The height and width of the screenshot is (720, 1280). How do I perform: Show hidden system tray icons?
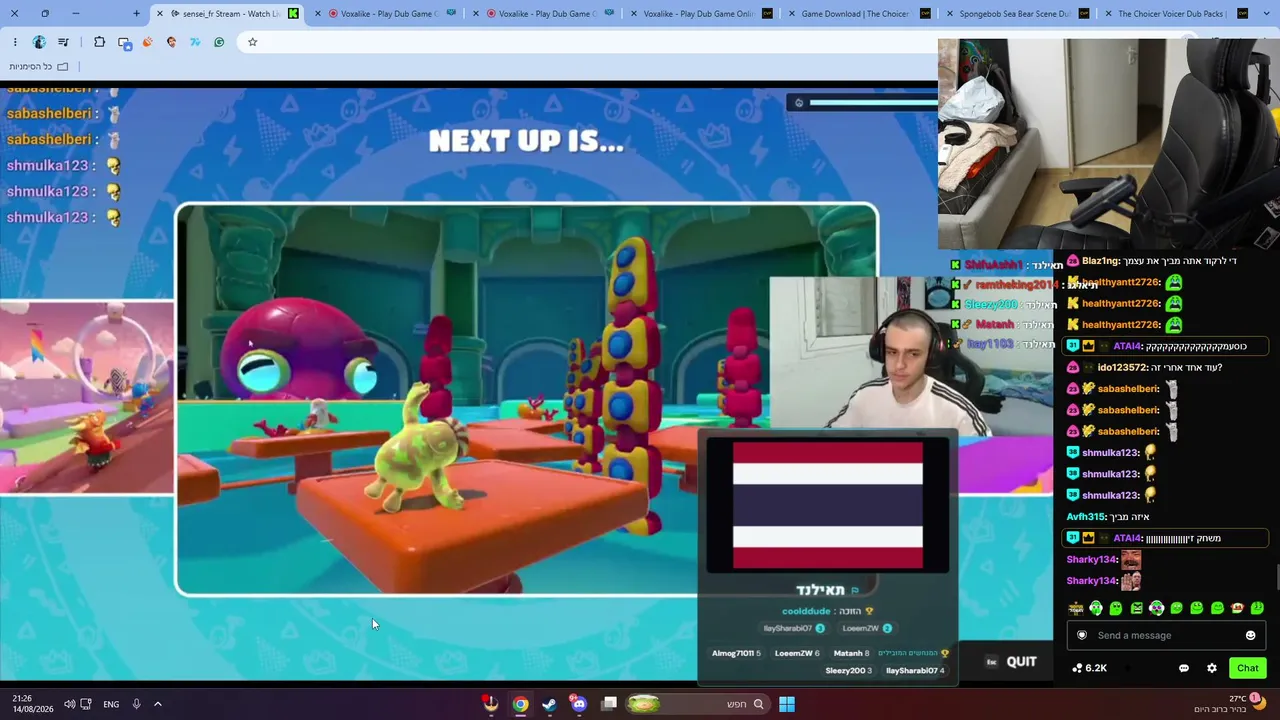click(x=157, y=704)
